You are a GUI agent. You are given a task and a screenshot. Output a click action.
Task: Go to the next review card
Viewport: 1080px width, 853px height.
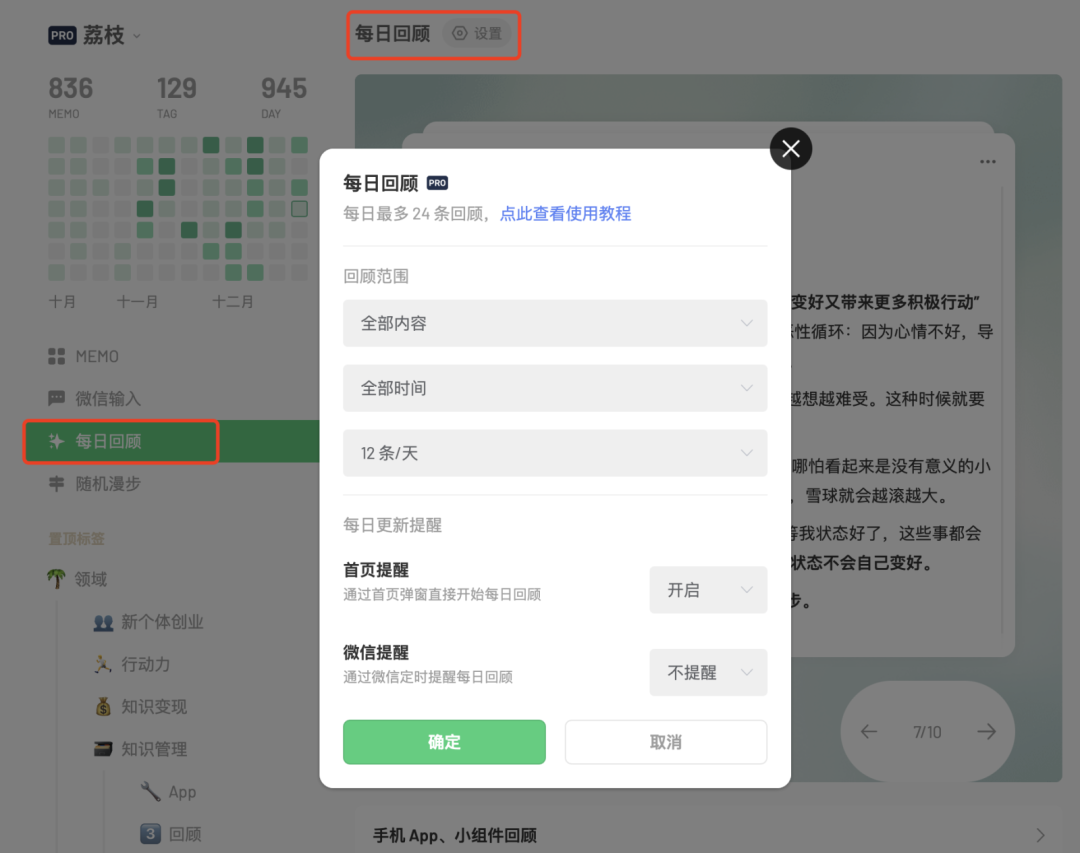(986, 732)
